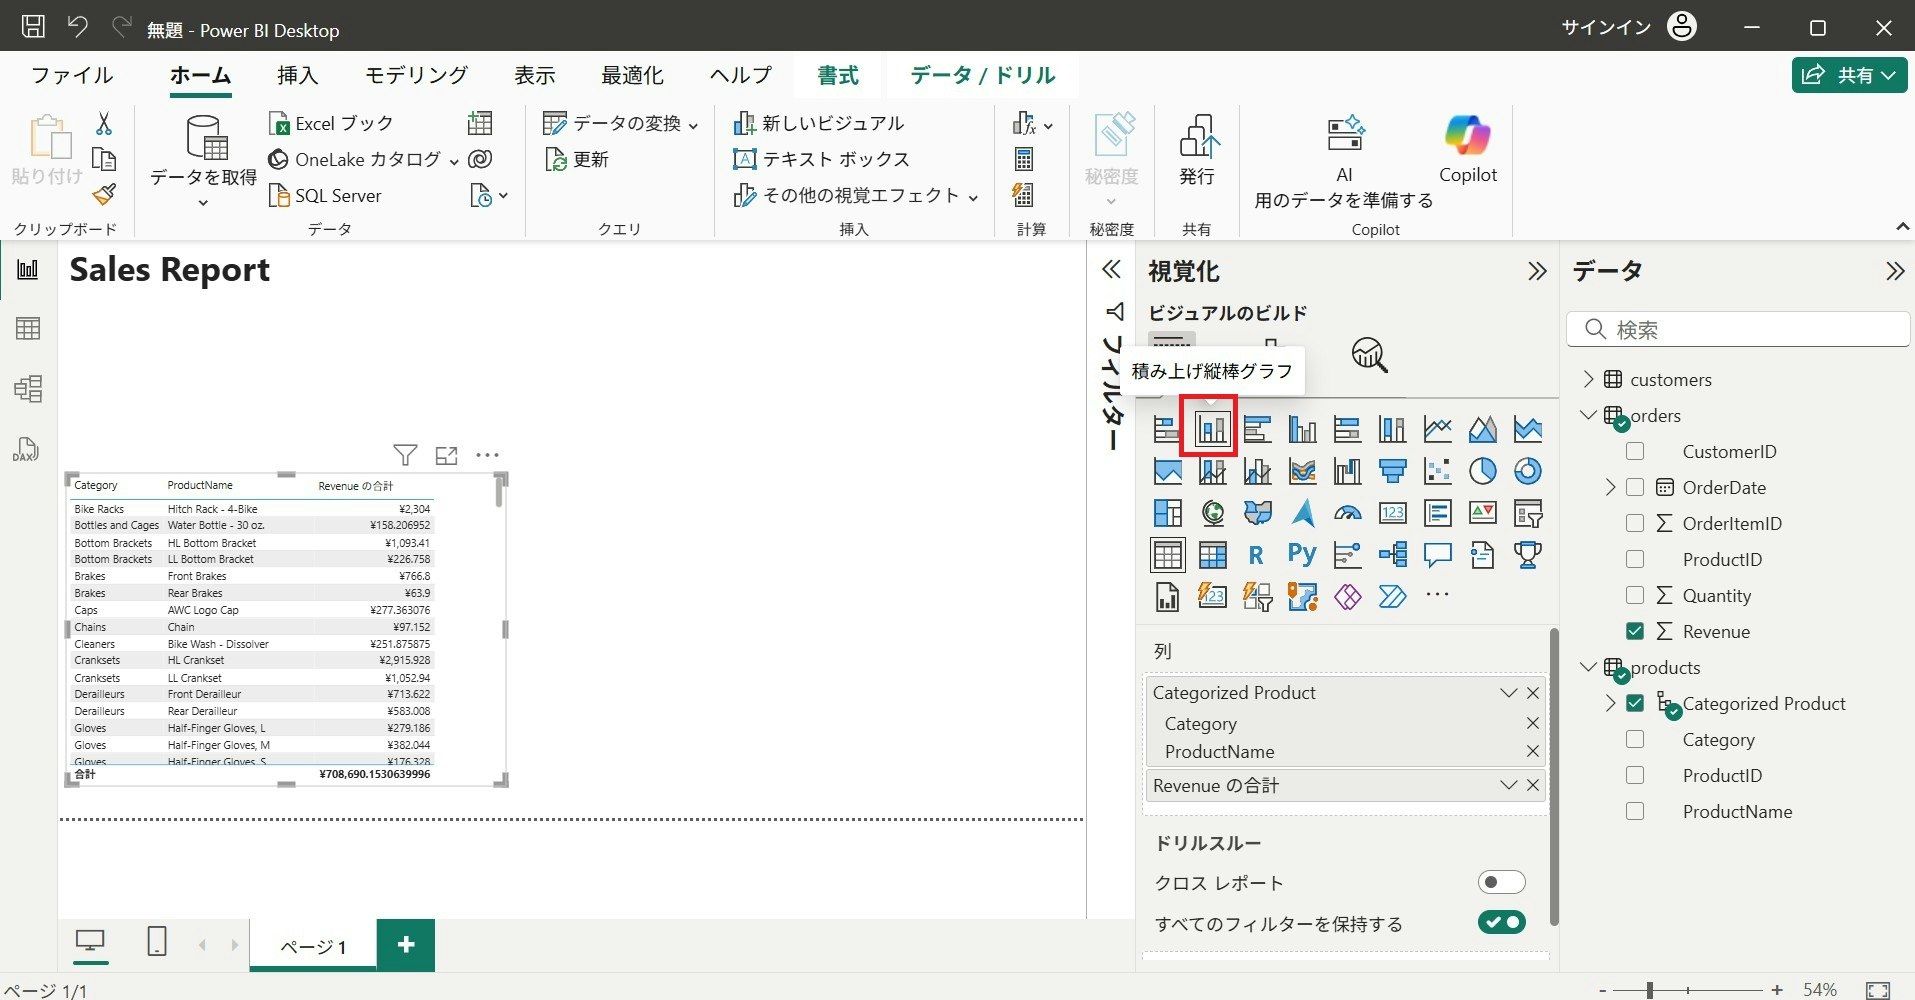
Task: Click the Copilot ribbon icon
Action: click(1467, 150)
